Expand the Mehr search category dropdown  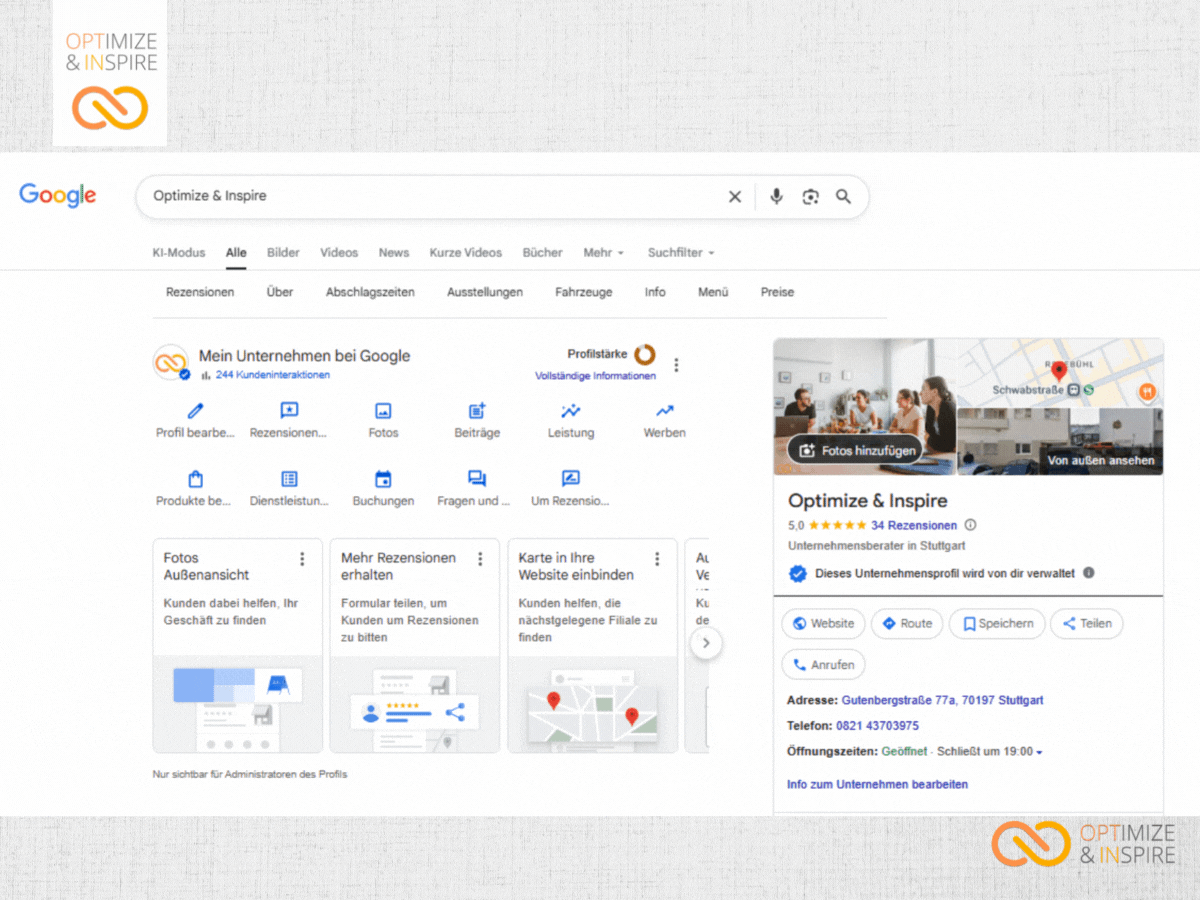click(603, 253)
